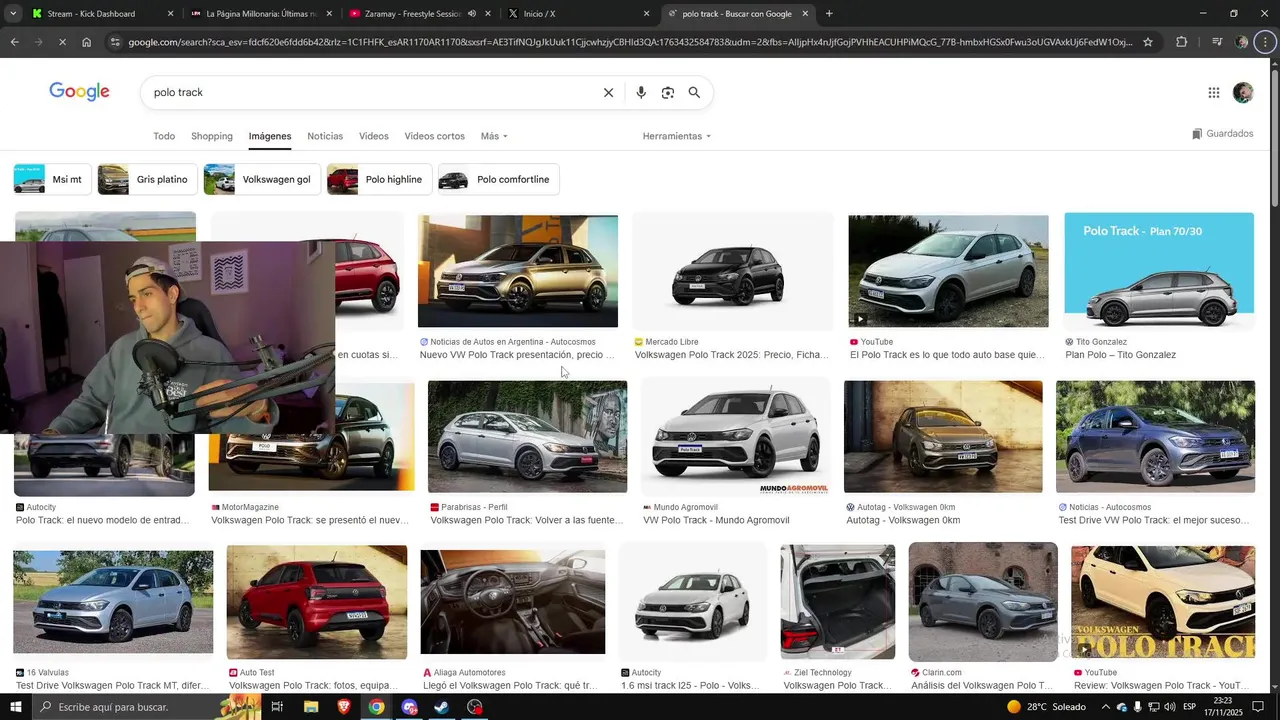
Task: Show hidden system tray icons
Action: [x=1104, y=707]
